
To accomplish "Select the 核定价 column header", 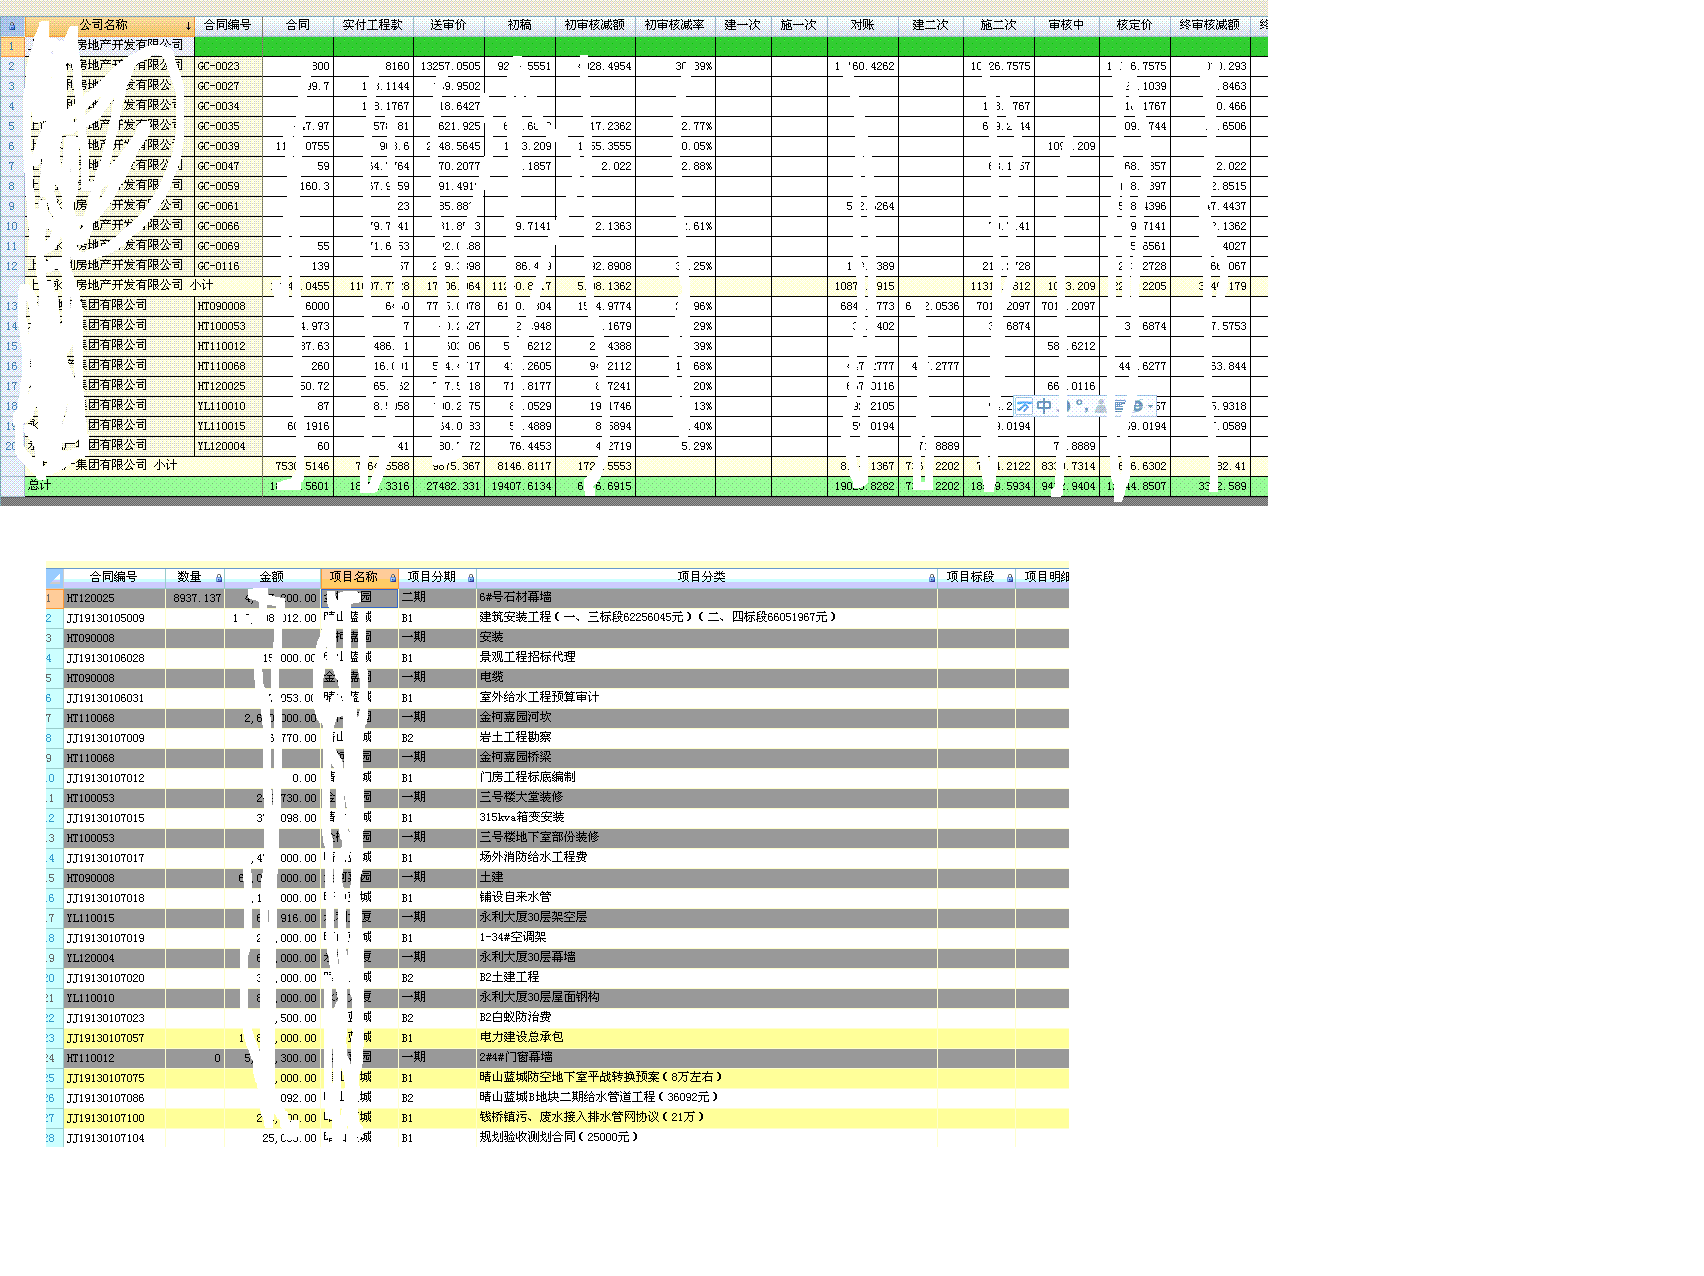I will click(x=1134, y=26).
